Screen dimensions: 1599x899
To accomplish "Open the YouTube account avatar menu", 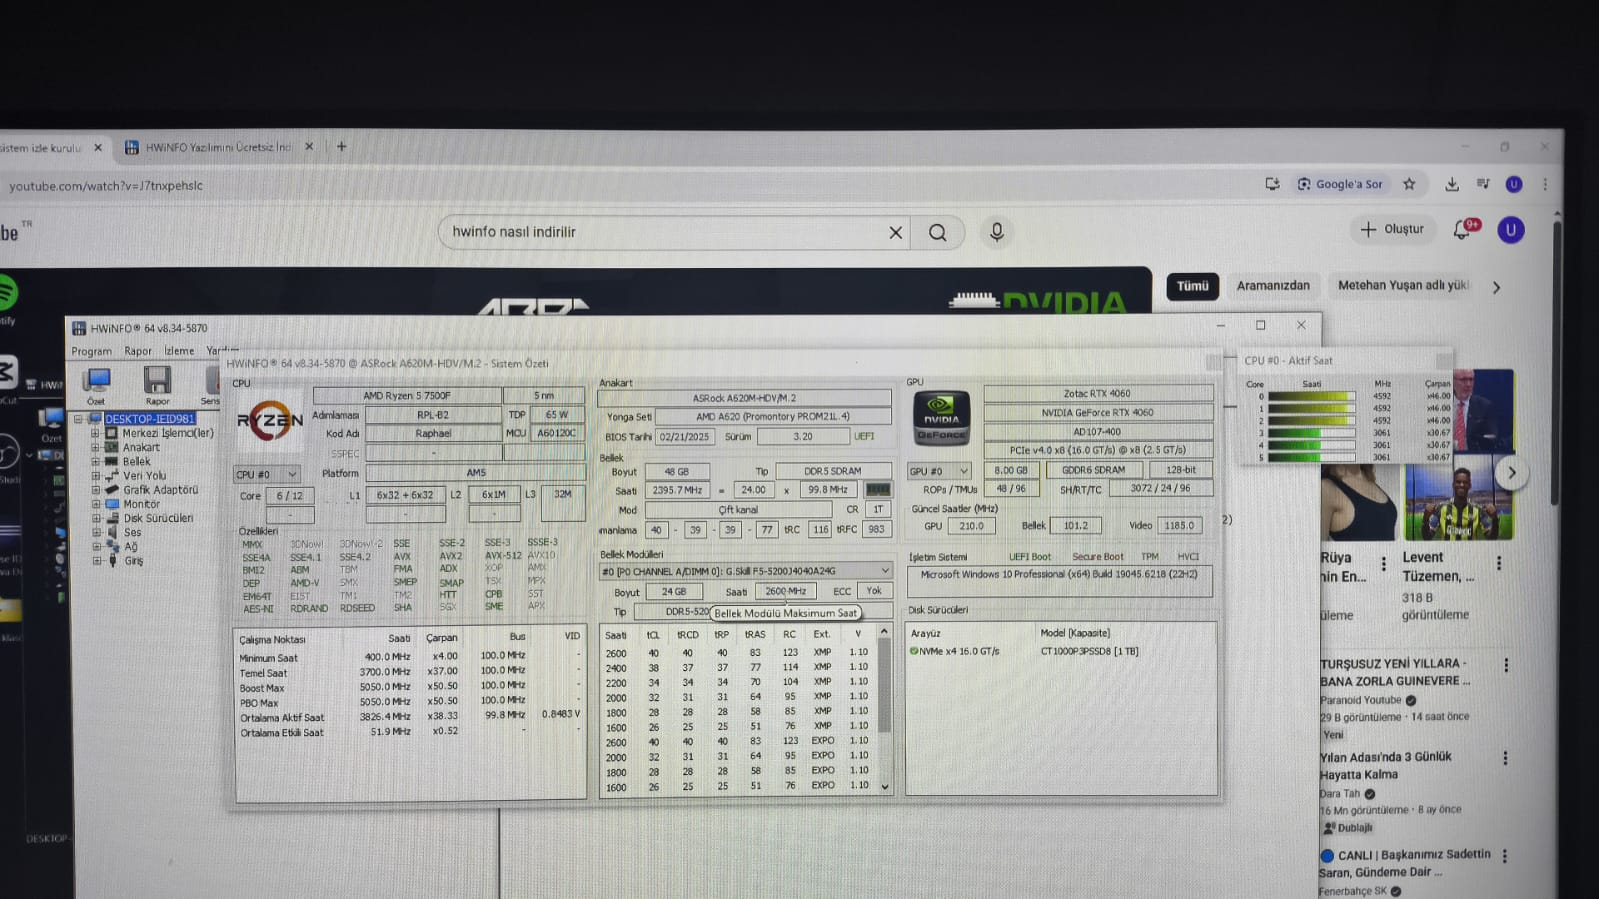I will click(x=1510, y=230).
